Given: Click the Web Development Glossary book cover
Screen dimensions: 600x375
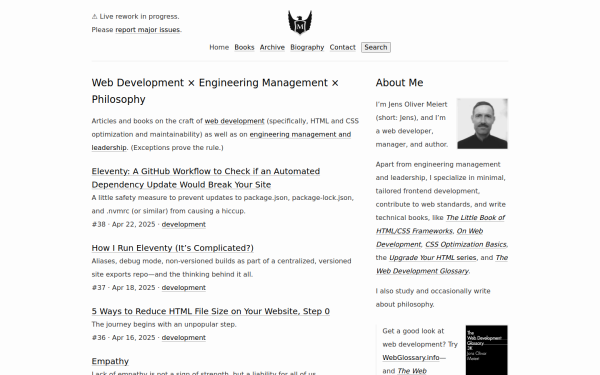Looking at the screenshot, I should coord(487,350).
